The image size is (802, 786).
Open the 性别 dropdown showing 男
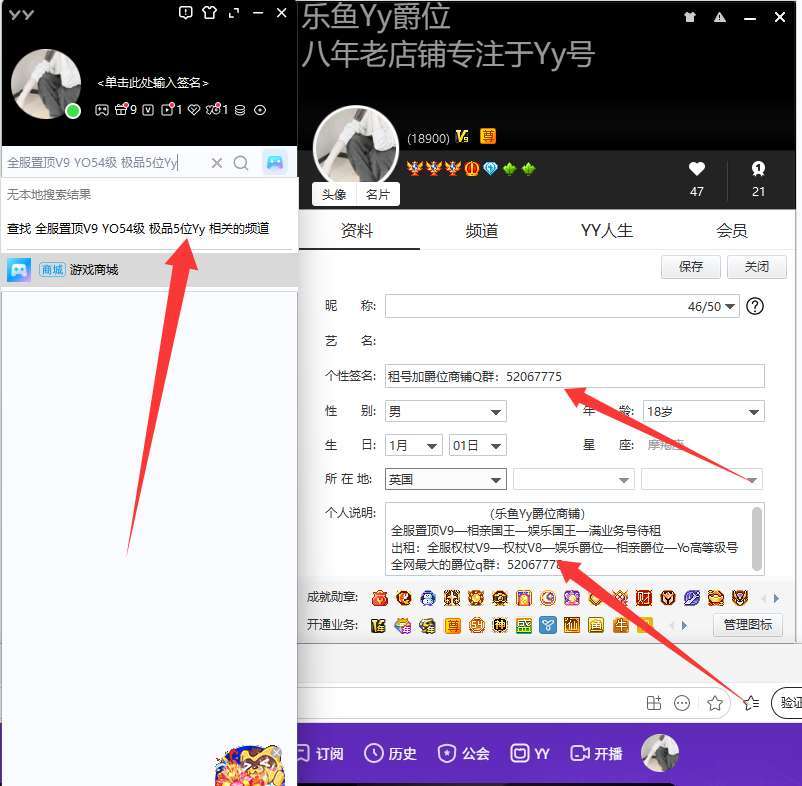[445, 411]
